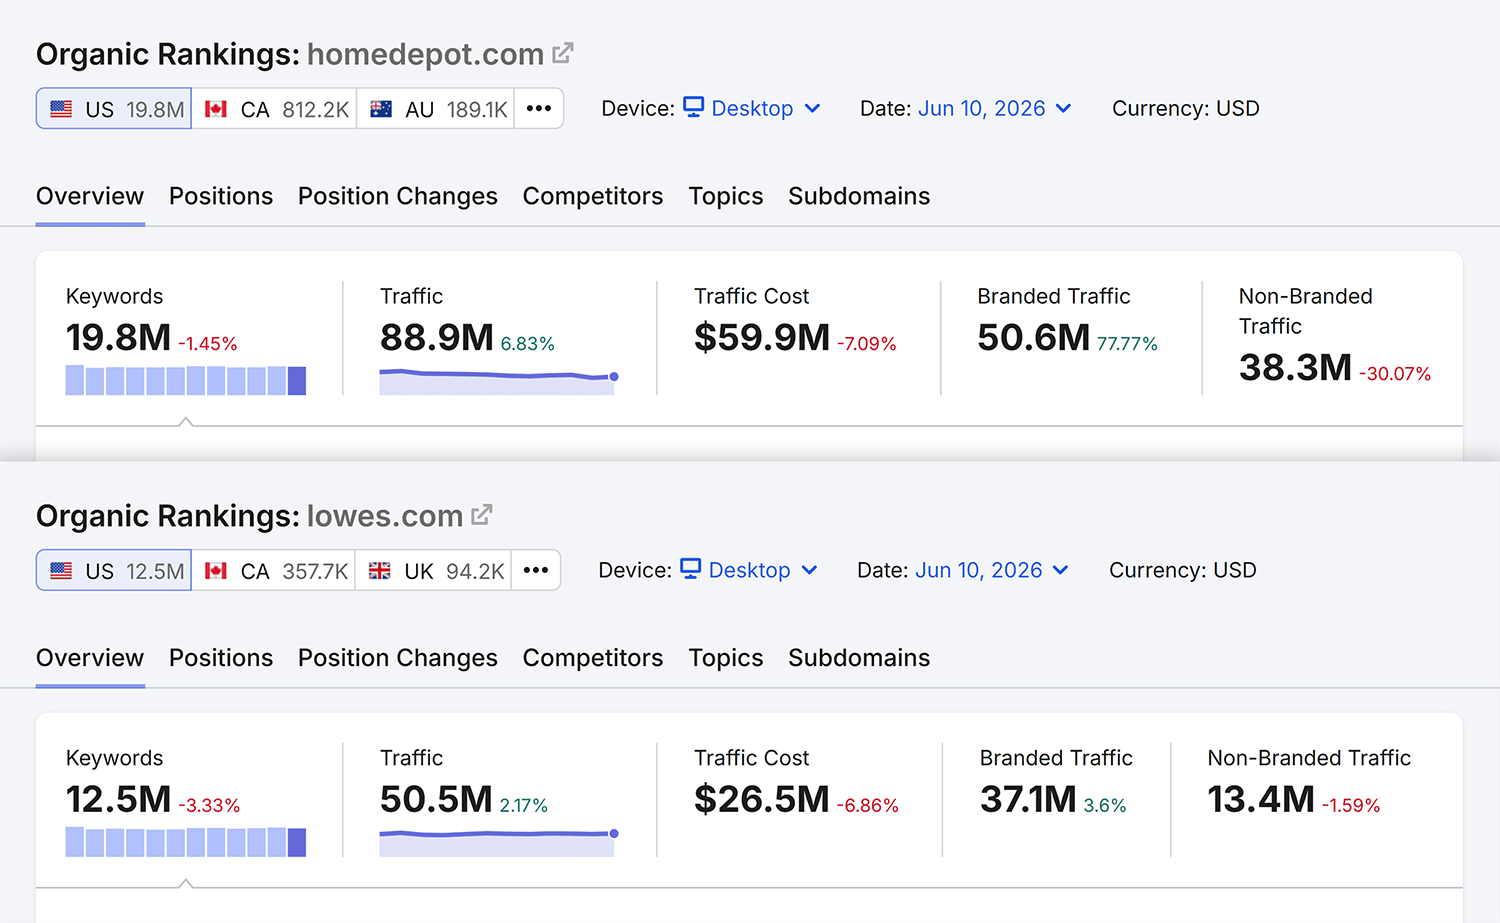Click the -30.07% non-branded change
Screen dimensions: 1500x923
click(x=1395, y=374)
